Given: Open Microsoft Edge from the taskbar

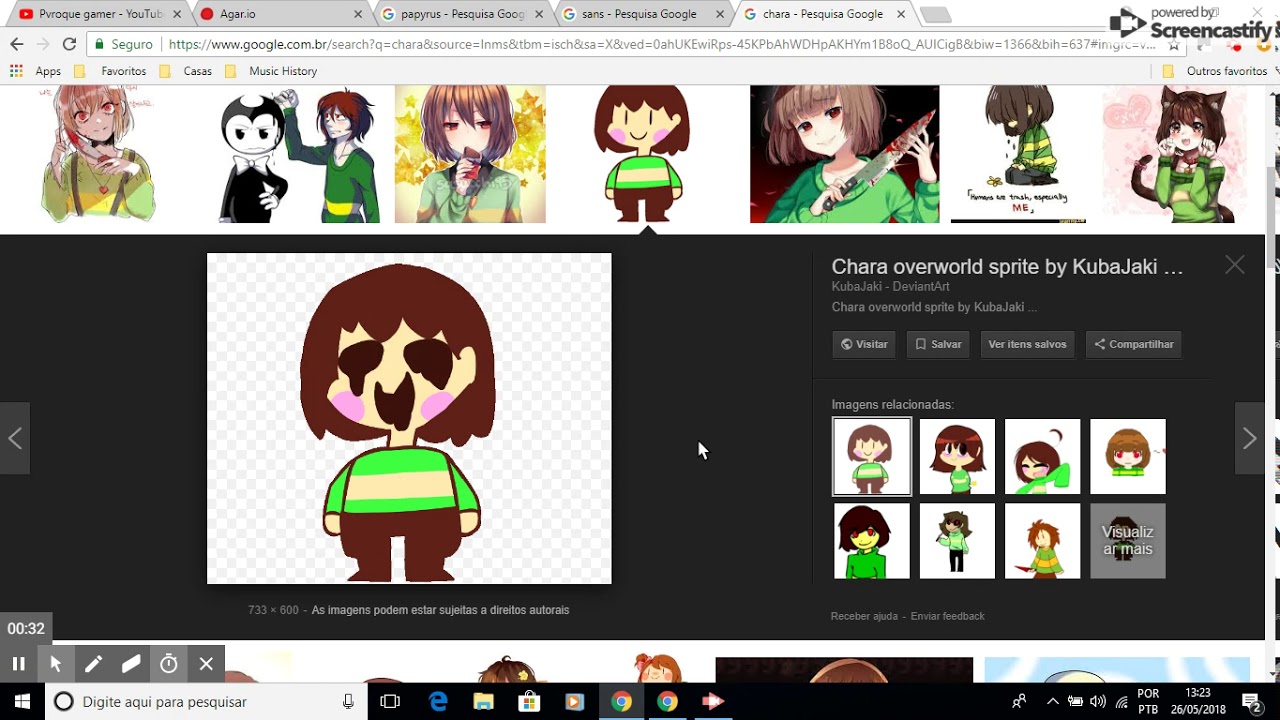Looking at the screenshot, I should point(438,701).
